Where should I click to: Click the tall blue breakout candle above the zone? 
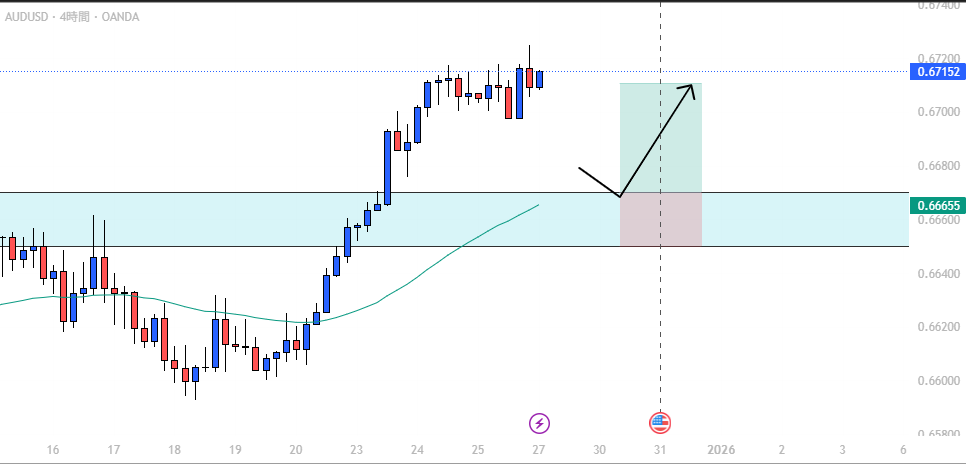pyautogui.click(x=387, y=166)
